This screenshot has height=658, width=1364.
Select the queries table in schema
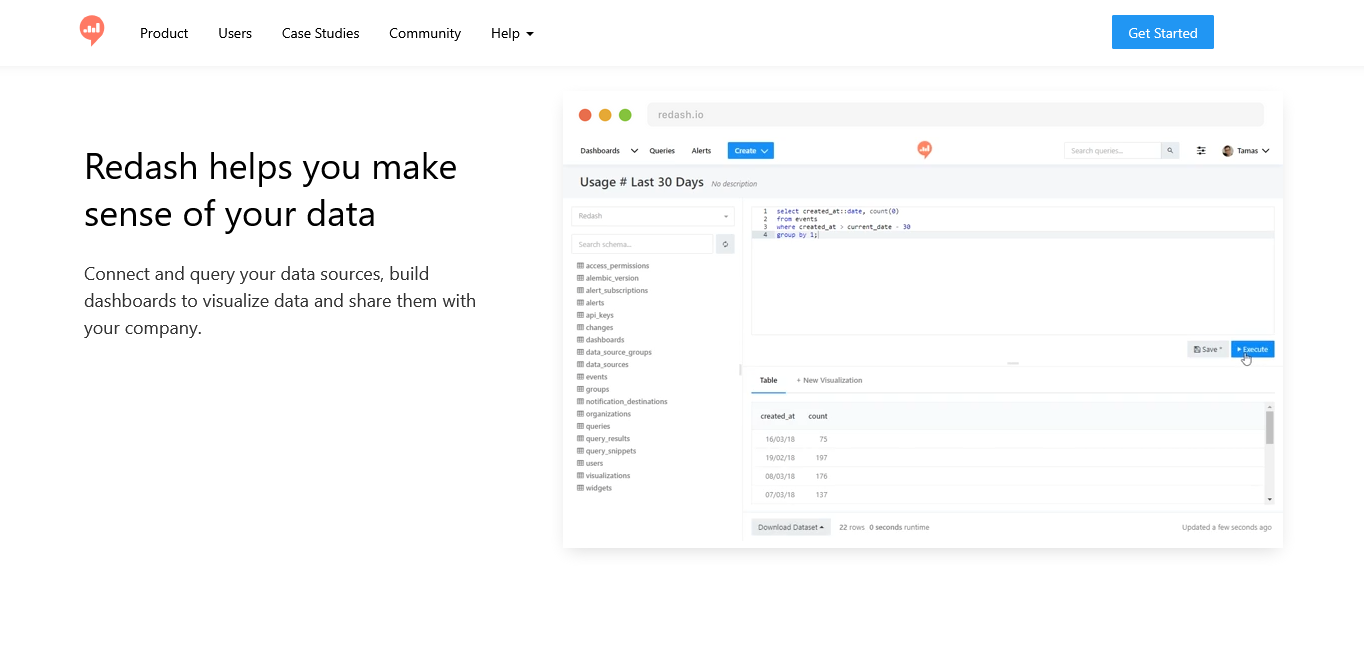click(598, 426)
